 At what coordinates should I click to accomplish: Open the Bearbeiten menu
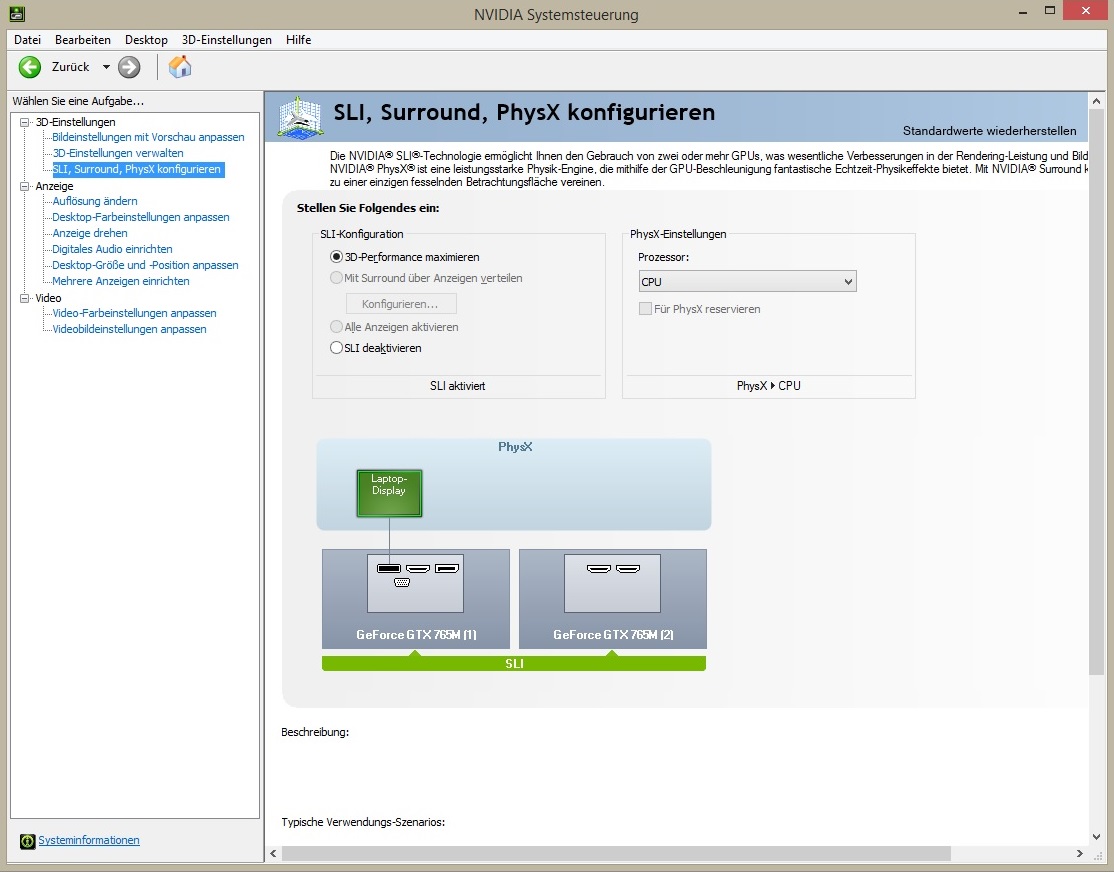click(x=82, y=40)
